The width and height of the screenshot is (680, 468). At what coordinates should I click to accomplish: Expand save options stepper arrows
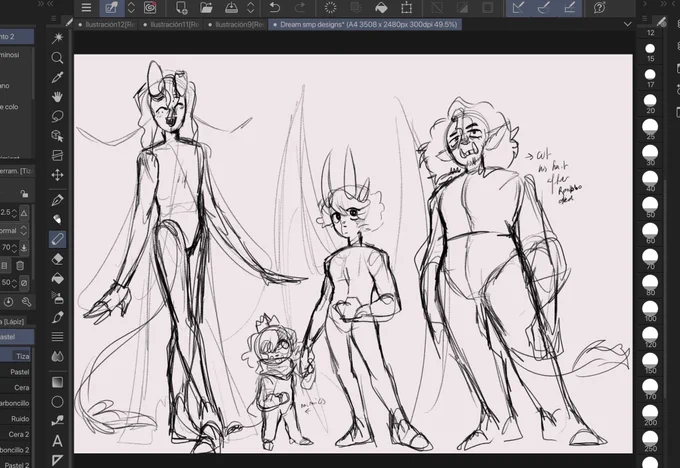tap(251, 7)
